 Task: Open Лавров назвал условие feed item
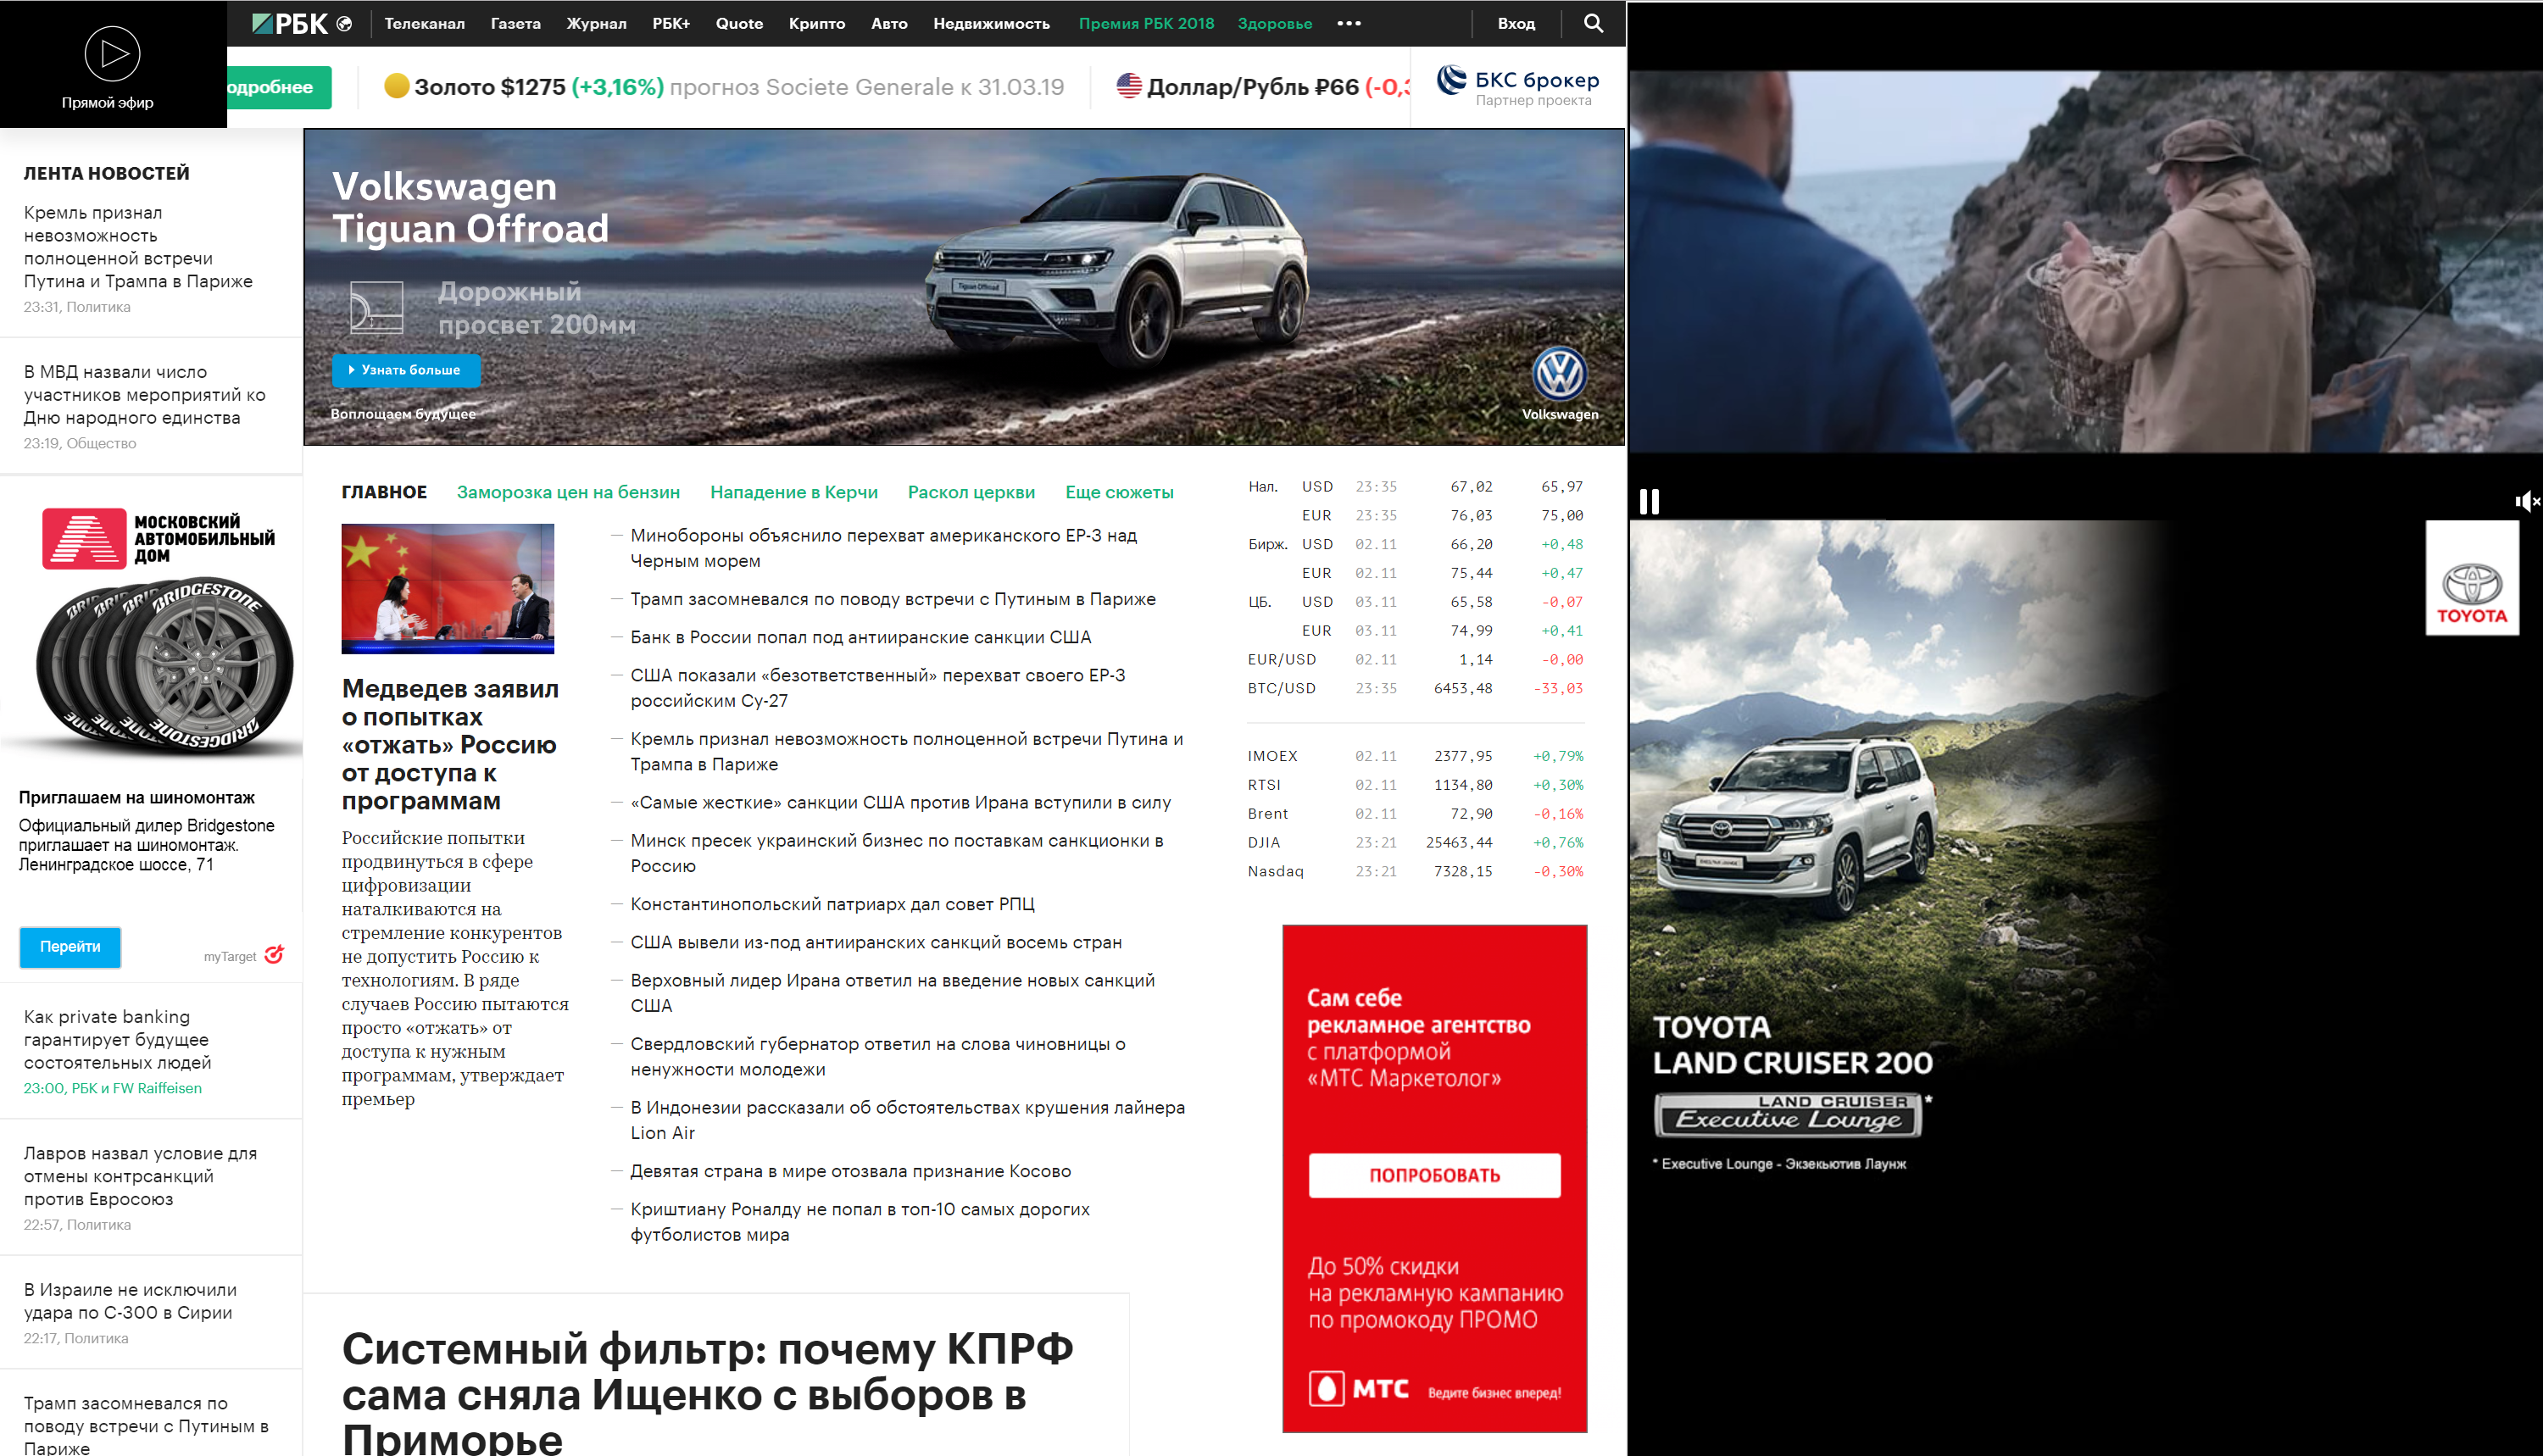pos(140,1176)
